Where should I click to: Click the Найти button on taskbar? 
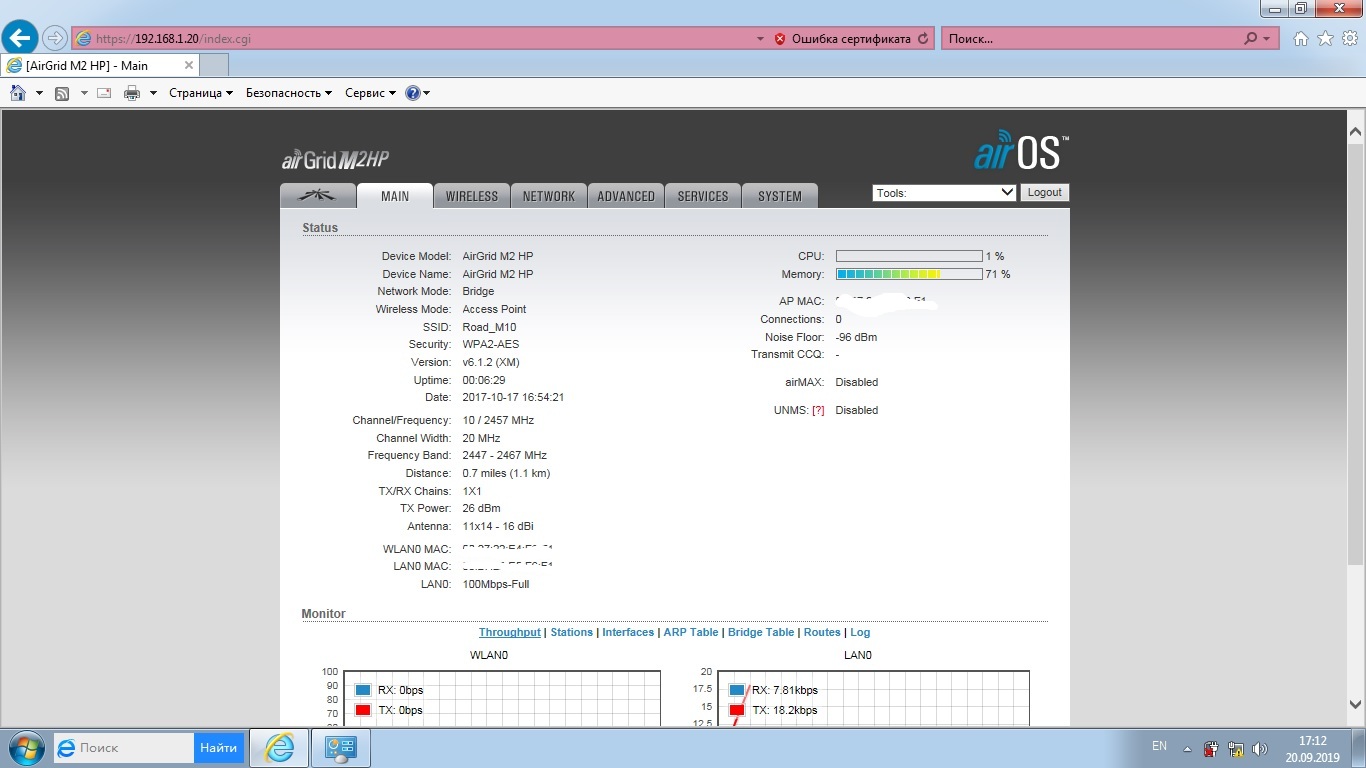click(218, 747)
